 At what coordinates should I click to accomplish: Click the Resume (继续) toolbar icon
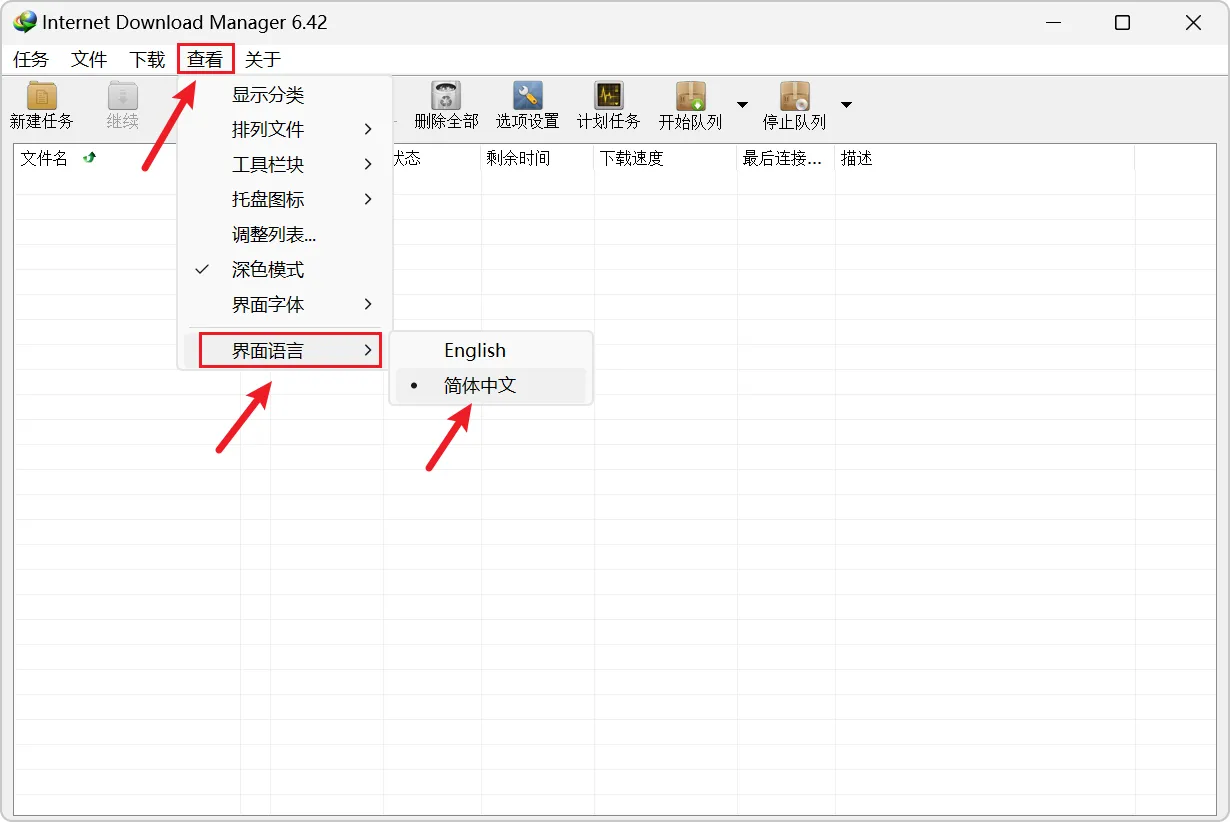tap(123, 96)
